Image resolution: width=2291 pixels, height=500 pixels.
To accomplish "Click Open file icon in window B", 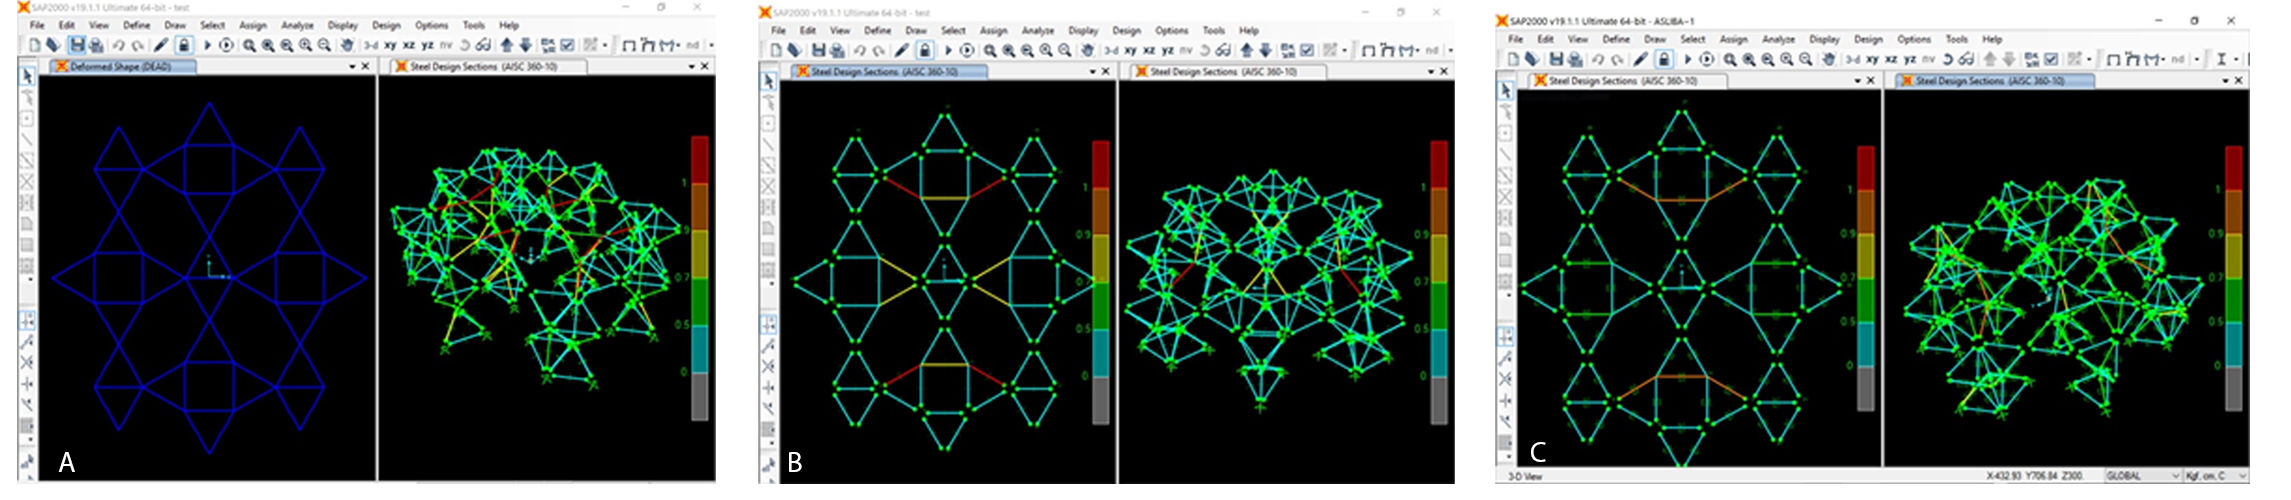I will coord(794,50).
